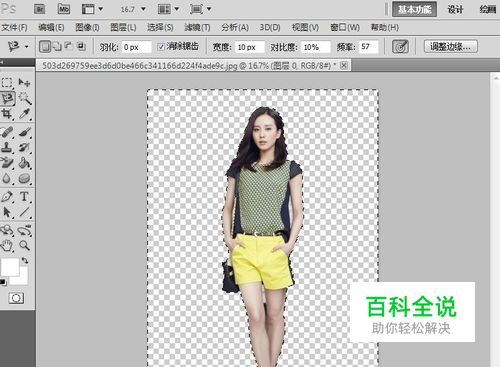
Task: Select the 503d269759ee...jpg document tab
Action: pyautogui.click(x=188, y=66)
